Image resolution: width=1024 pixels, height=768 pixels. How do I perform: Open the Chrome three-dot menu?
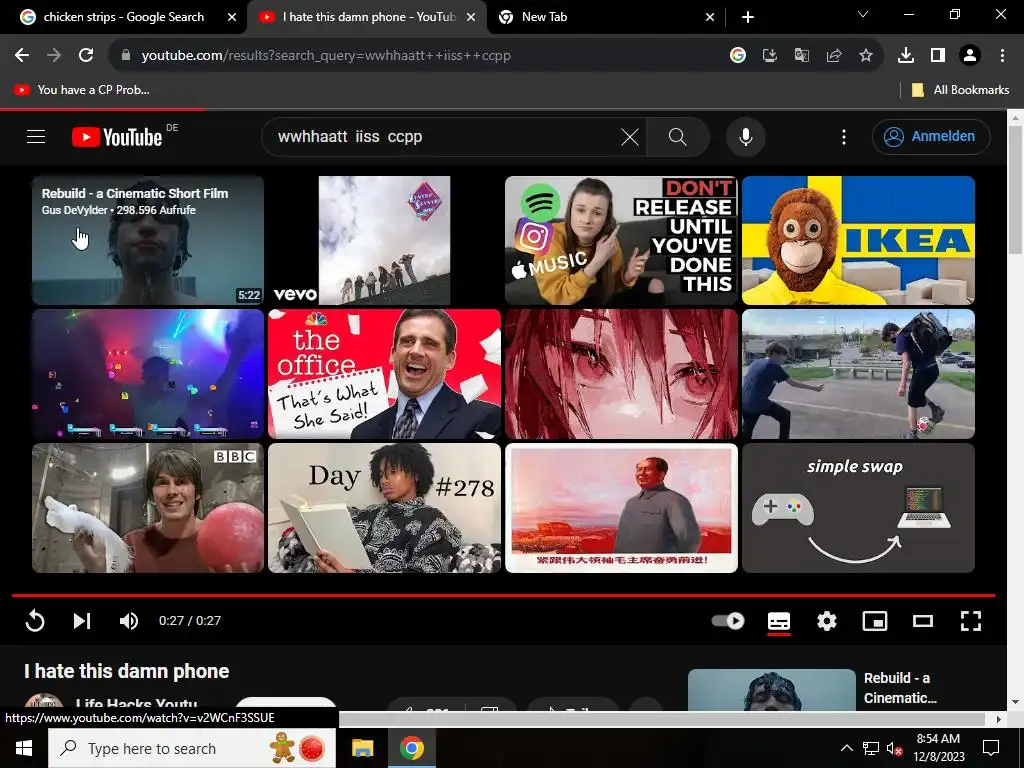click(x=1002, y=56)
